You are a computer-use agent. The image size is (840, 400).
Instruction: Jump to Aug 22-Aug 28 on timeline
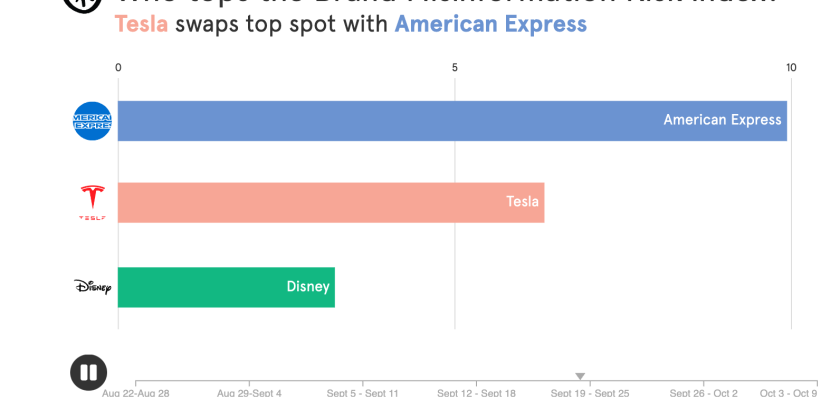coord(136,393)
